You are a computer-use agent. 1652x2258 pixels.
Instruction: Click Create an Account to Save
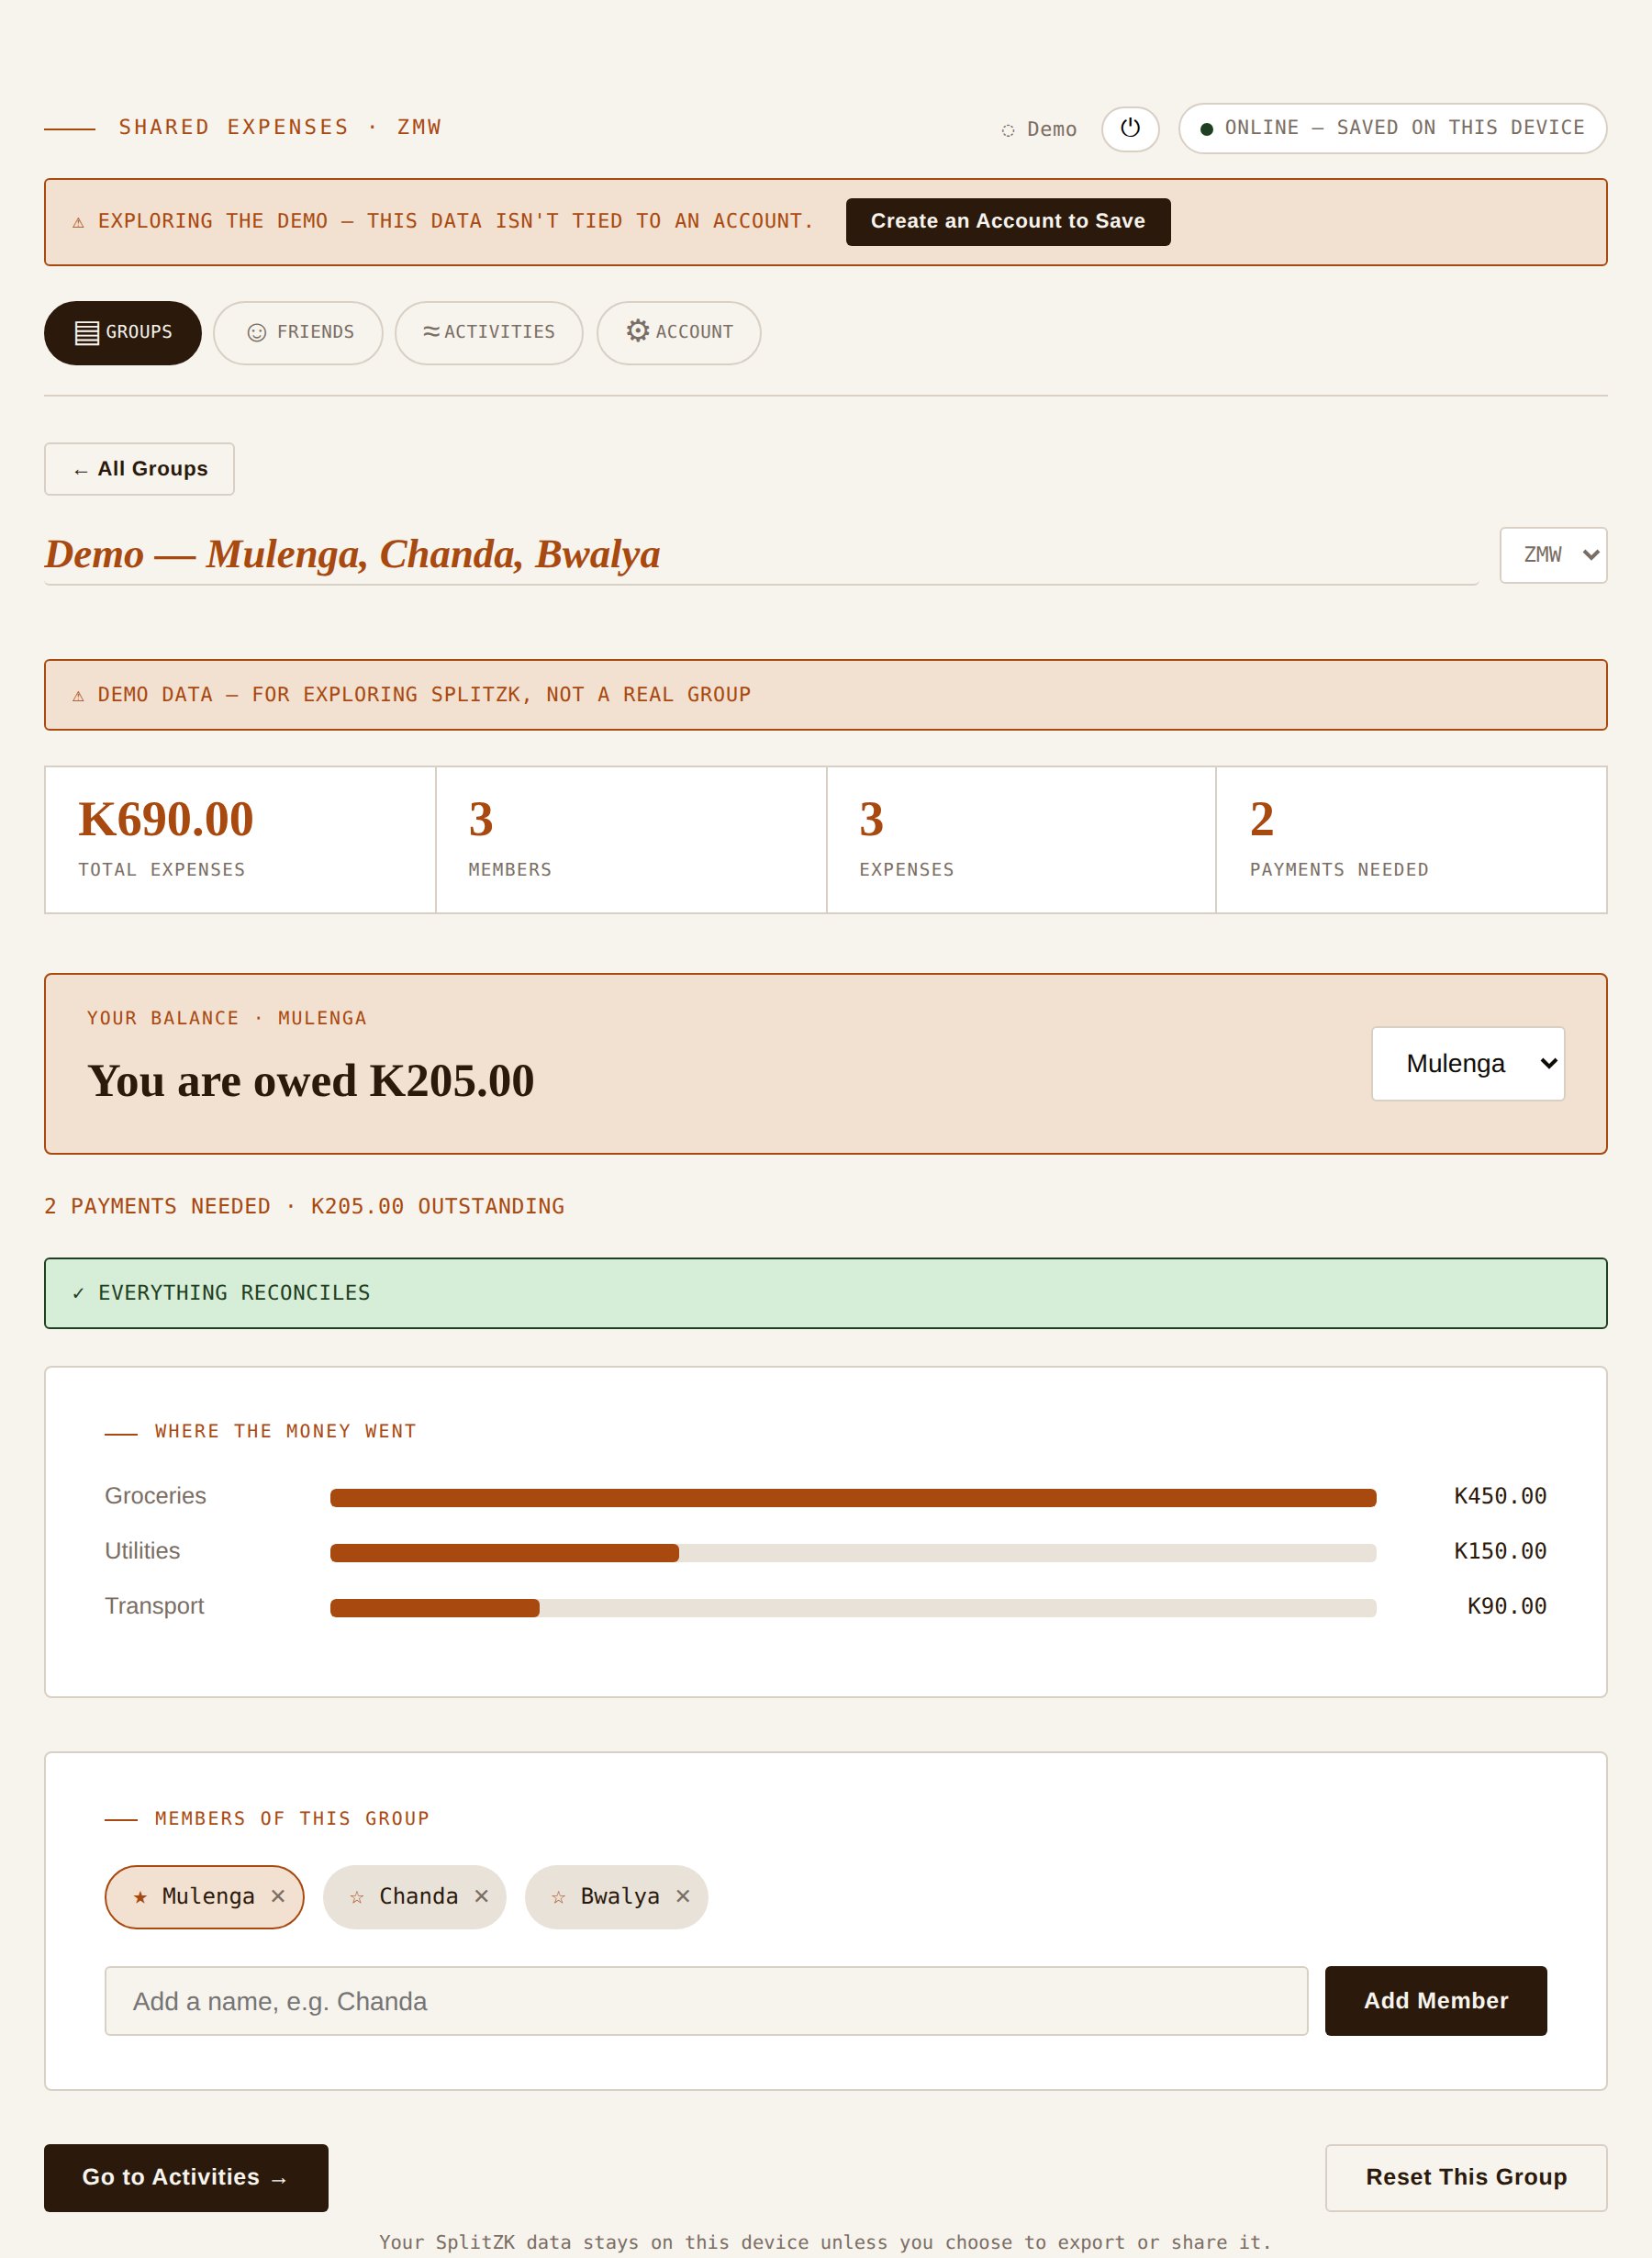coord(1008,222)
